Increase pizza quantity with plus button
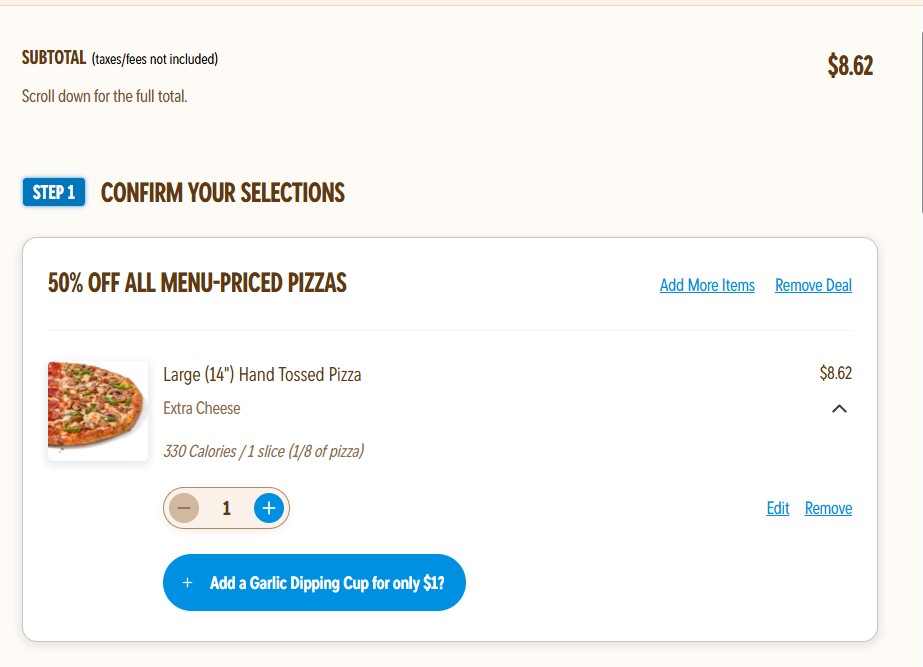This screenshot has width=923, height=667. coord(268,508)
